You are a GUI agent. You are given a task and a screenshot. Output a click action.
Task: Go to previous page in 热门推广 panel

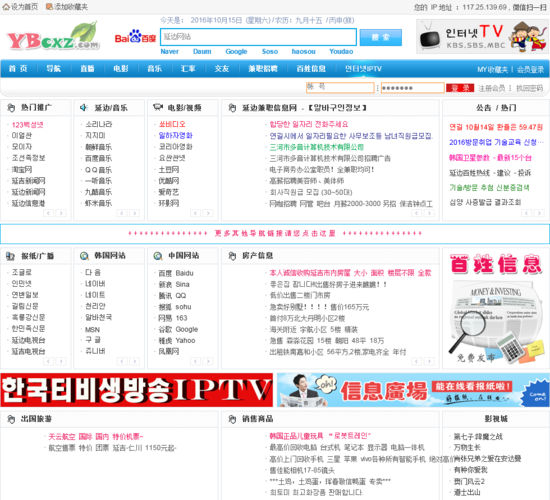click(48, 213)
